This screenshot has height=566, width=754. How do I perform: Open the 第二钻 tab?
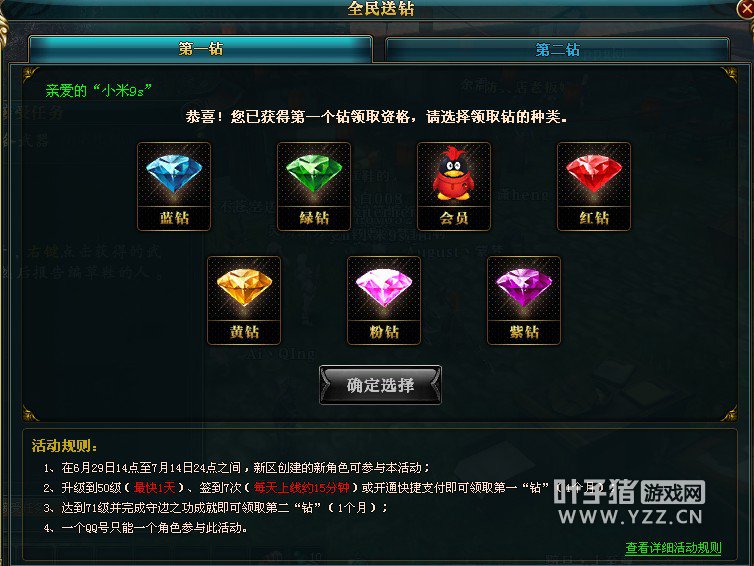557,50
